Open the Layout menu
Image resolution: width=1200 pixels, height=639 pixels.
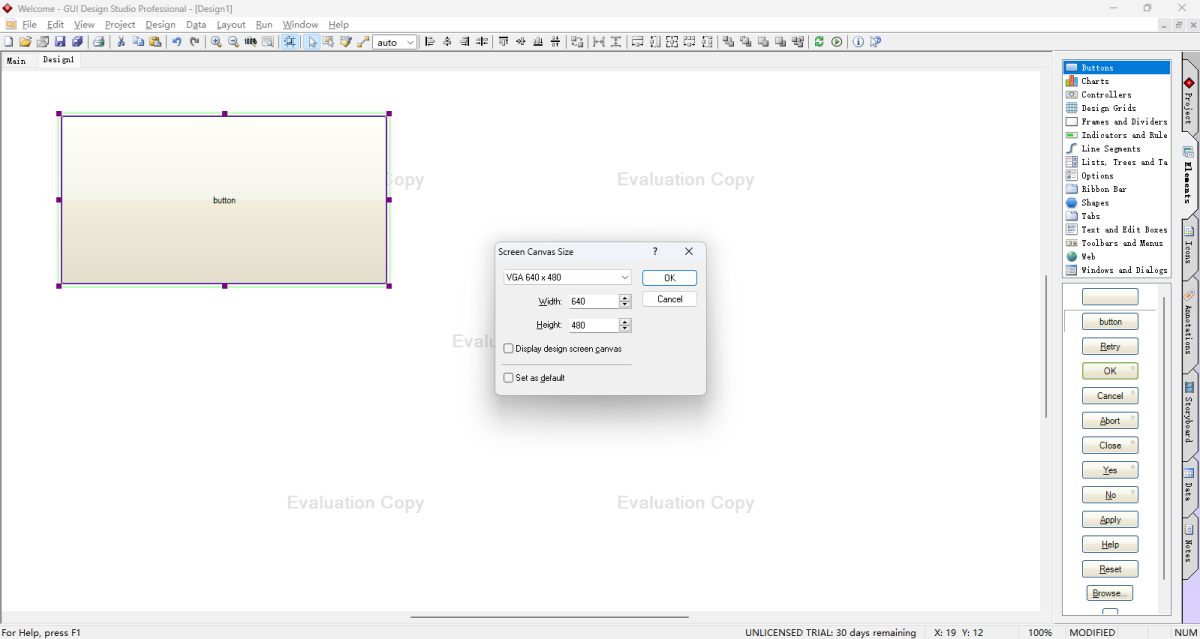(x=231, y=24)
